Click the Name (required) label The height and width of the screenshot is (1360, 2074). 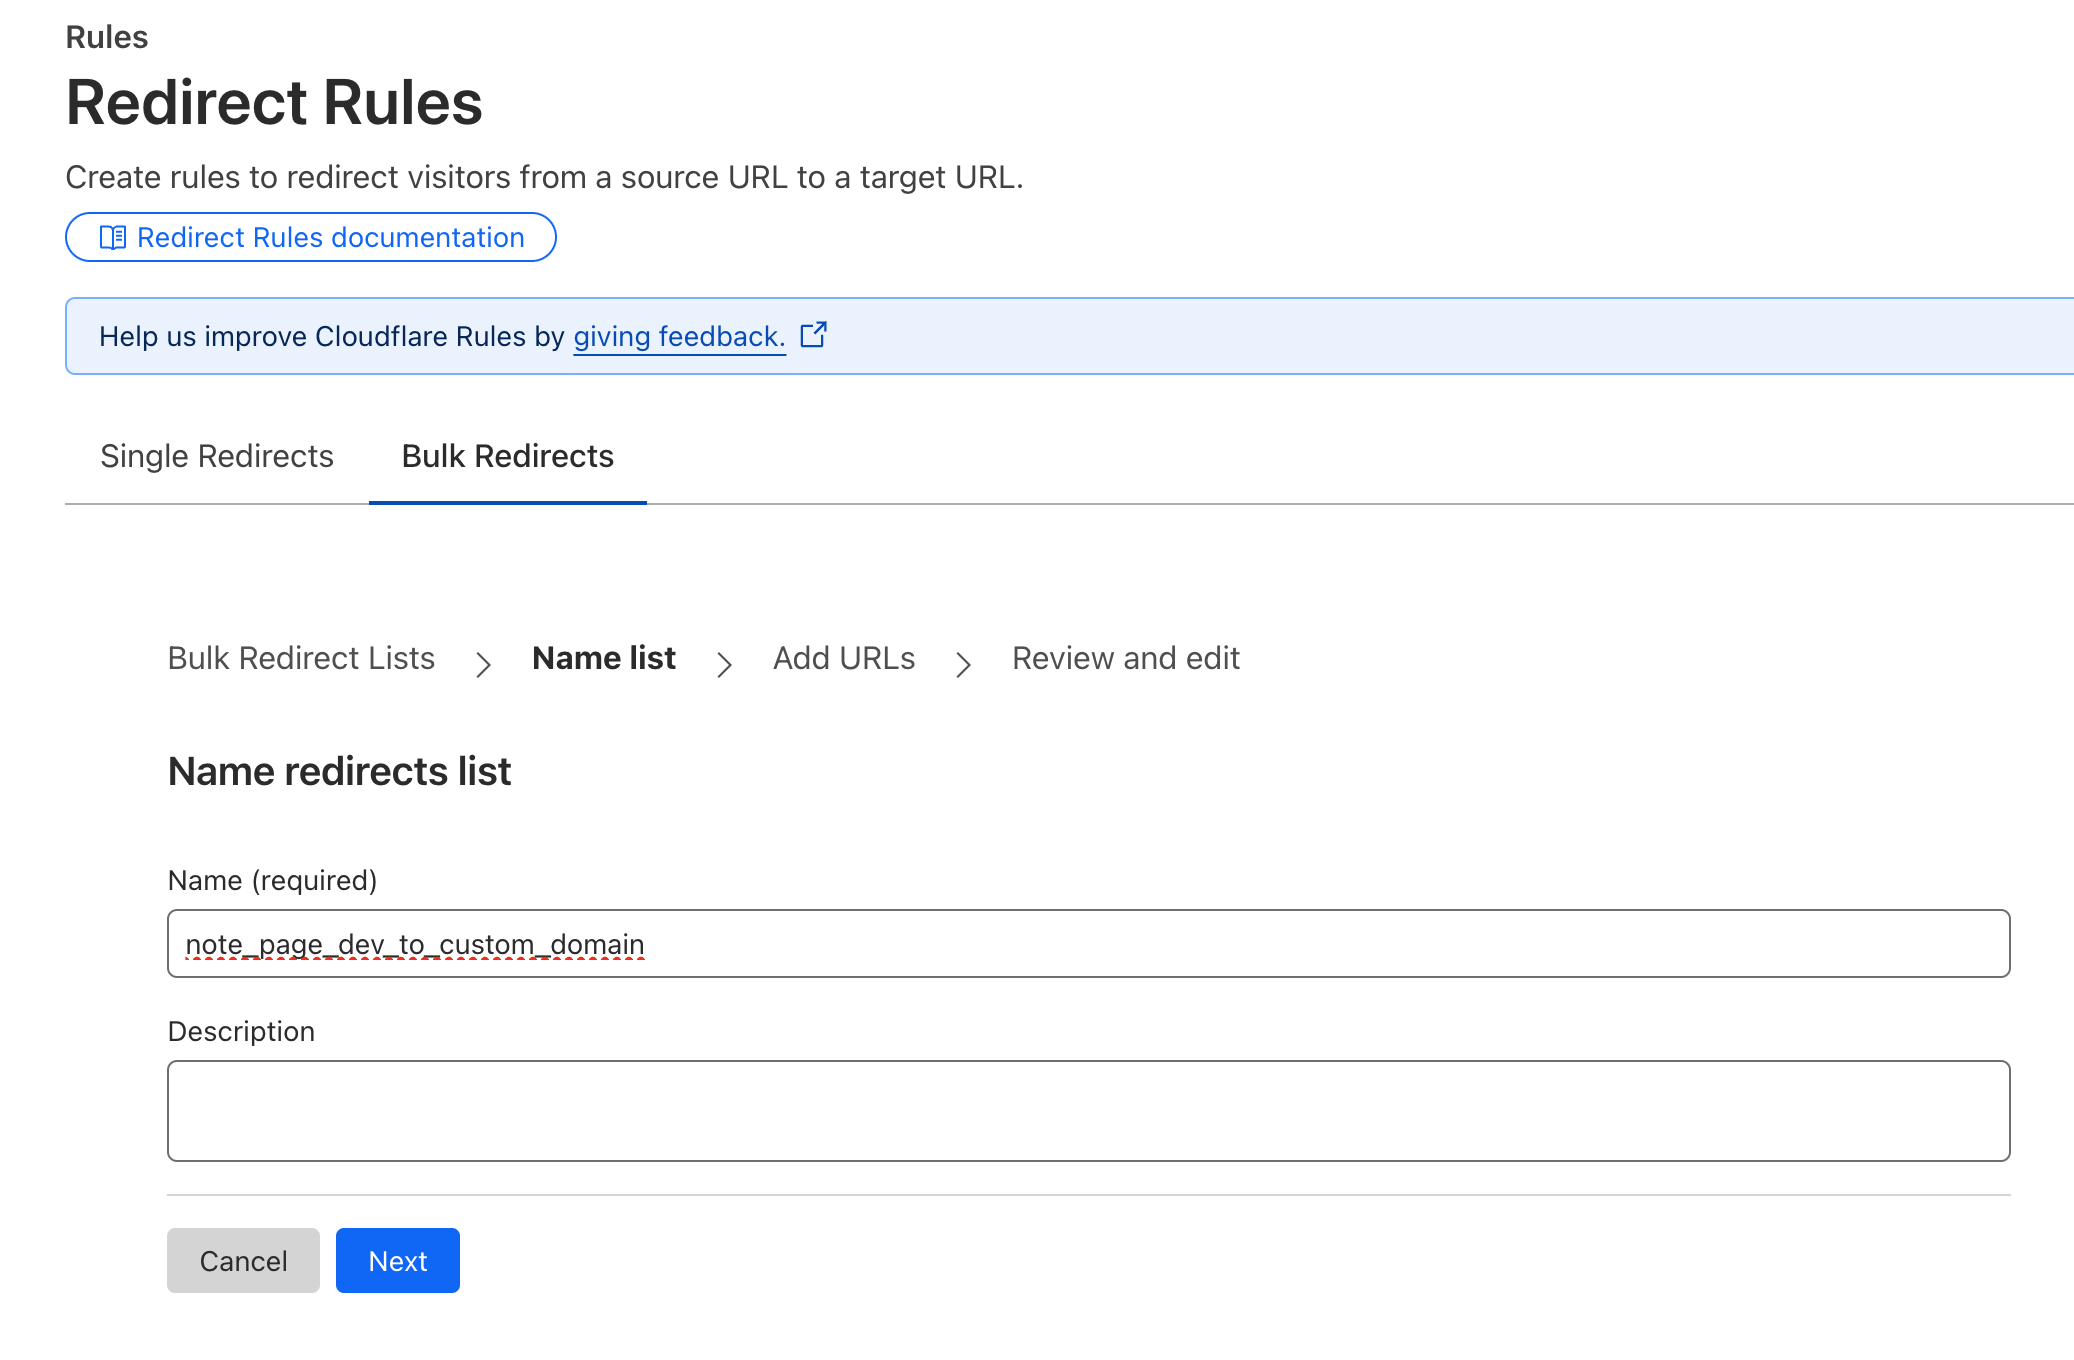[x=272, y=880]
